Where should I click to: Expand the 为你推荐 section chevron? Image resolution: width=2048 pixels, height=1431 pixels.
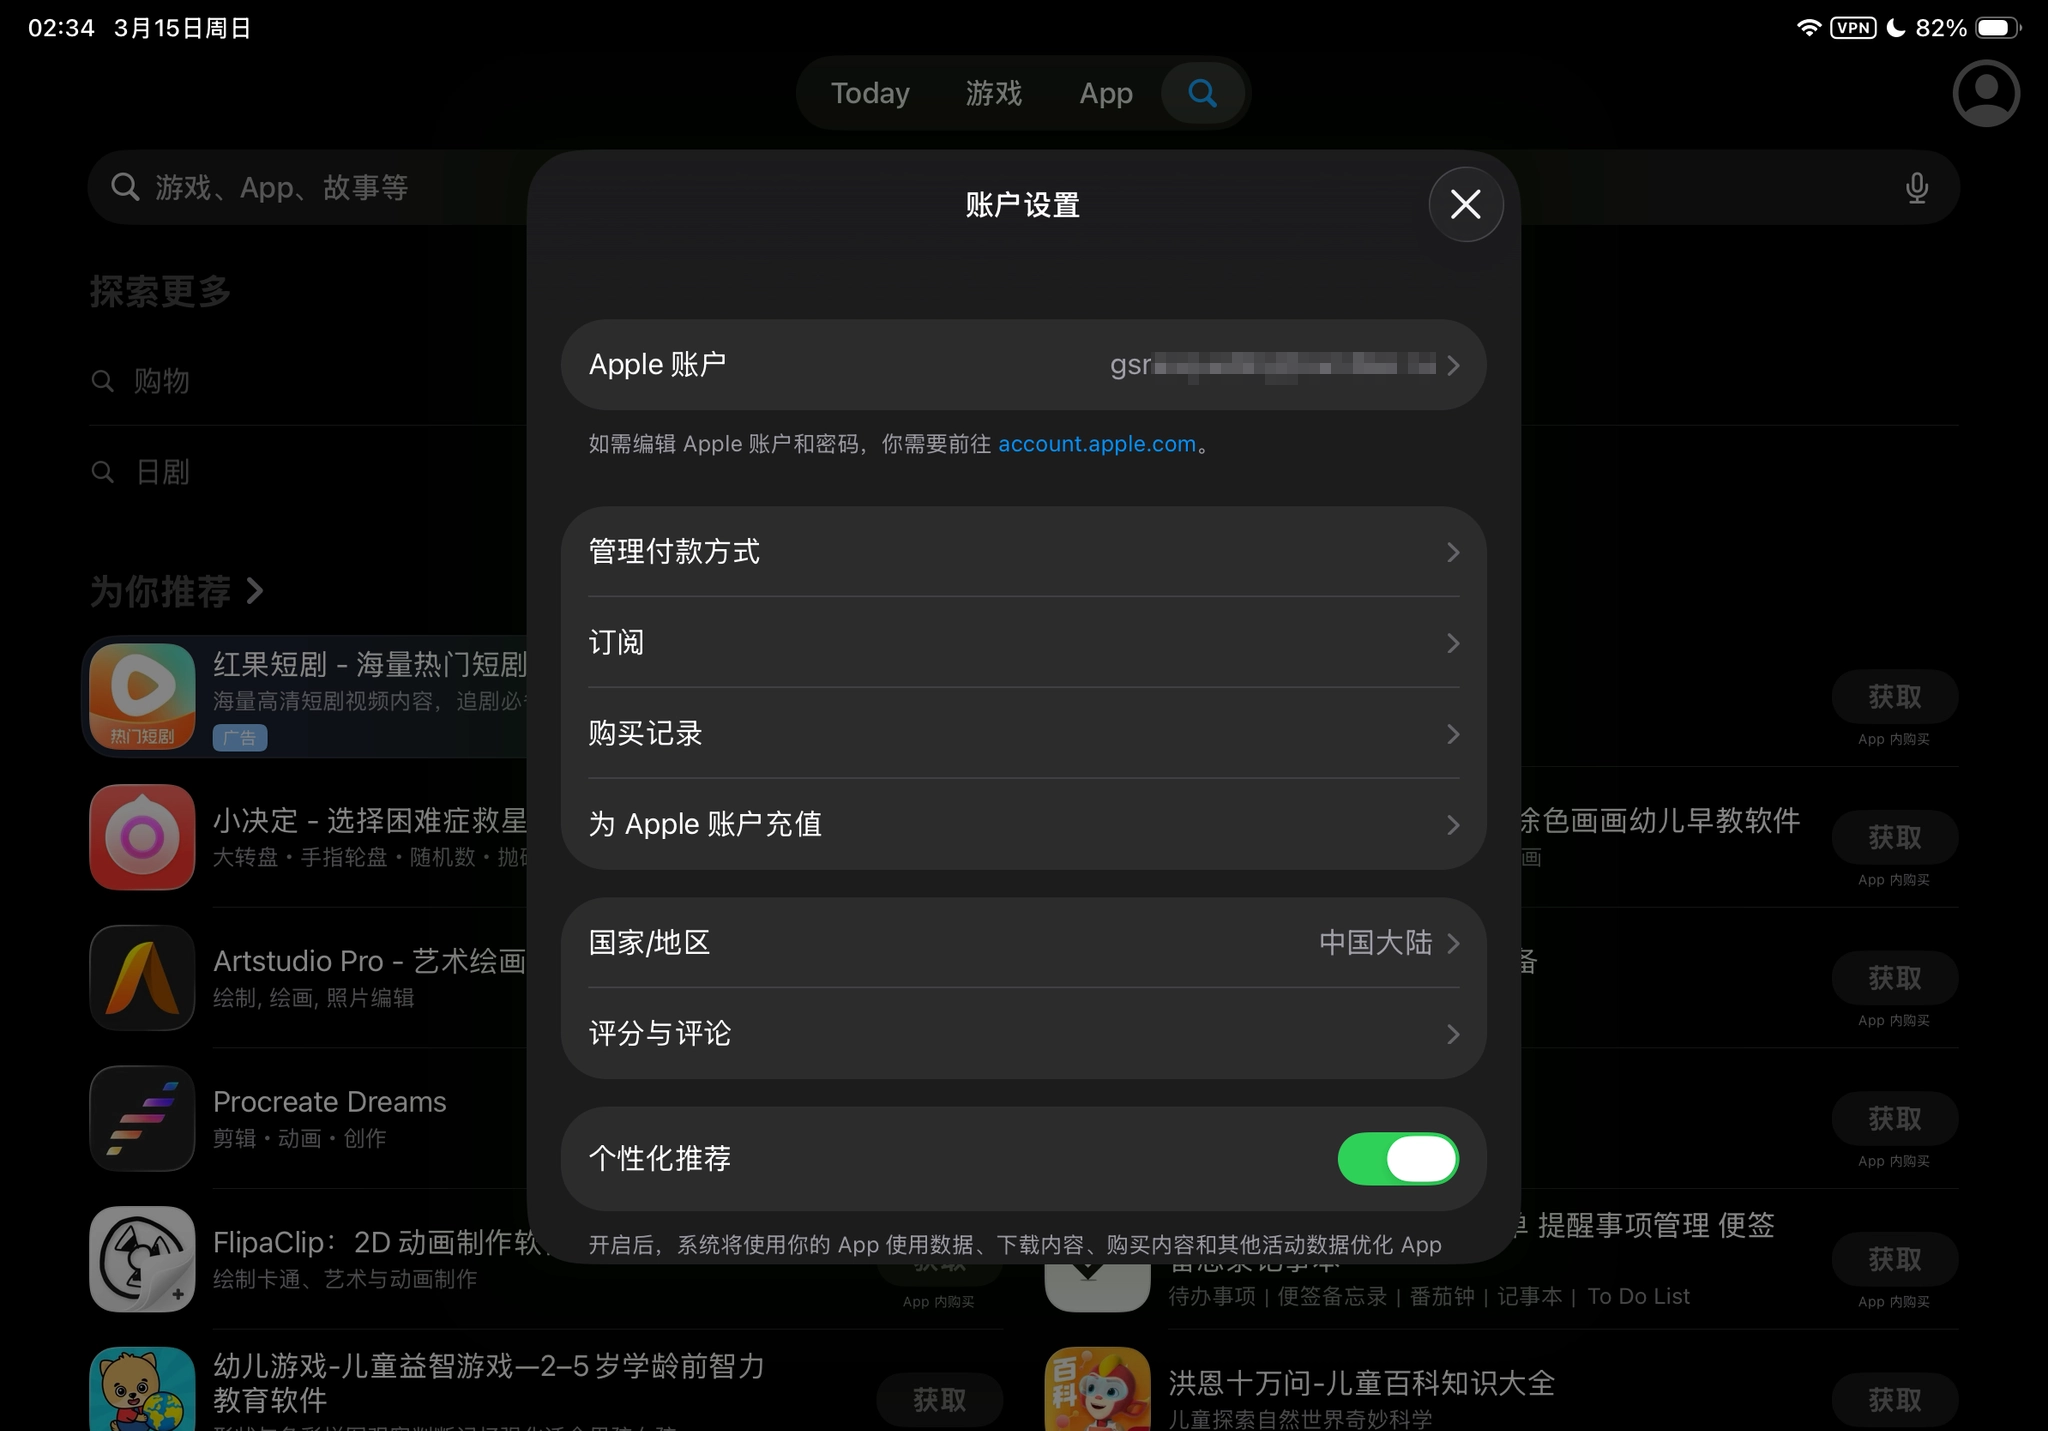click(255, 591)
